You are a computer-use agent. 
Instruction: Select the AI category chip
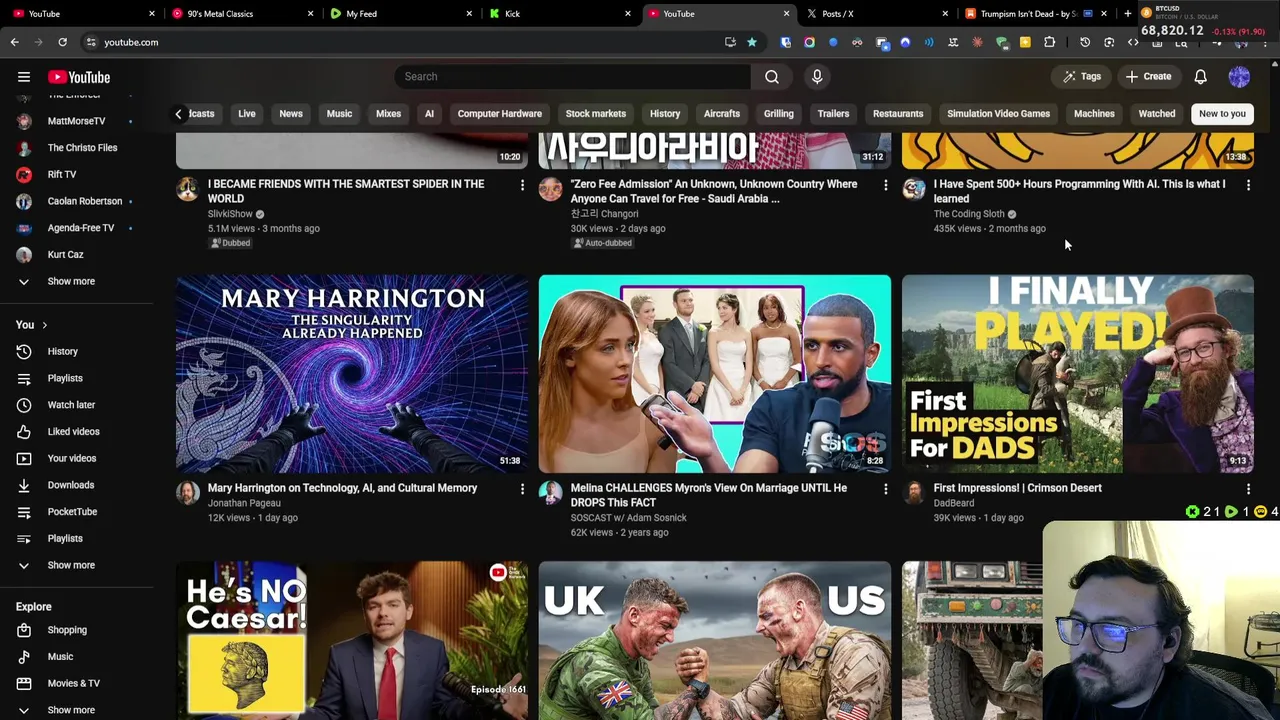[429, 114]
